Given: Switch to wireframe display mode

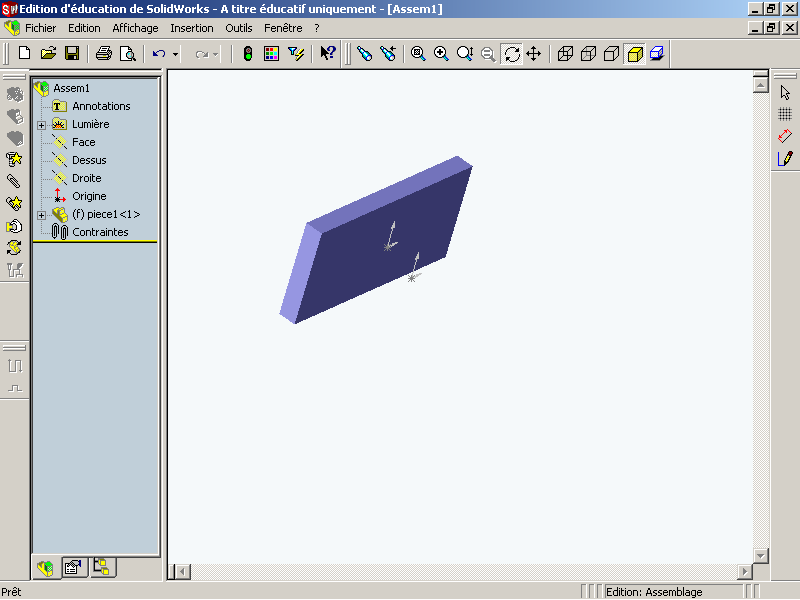Looking at the screenshot, I should point(565,53).
